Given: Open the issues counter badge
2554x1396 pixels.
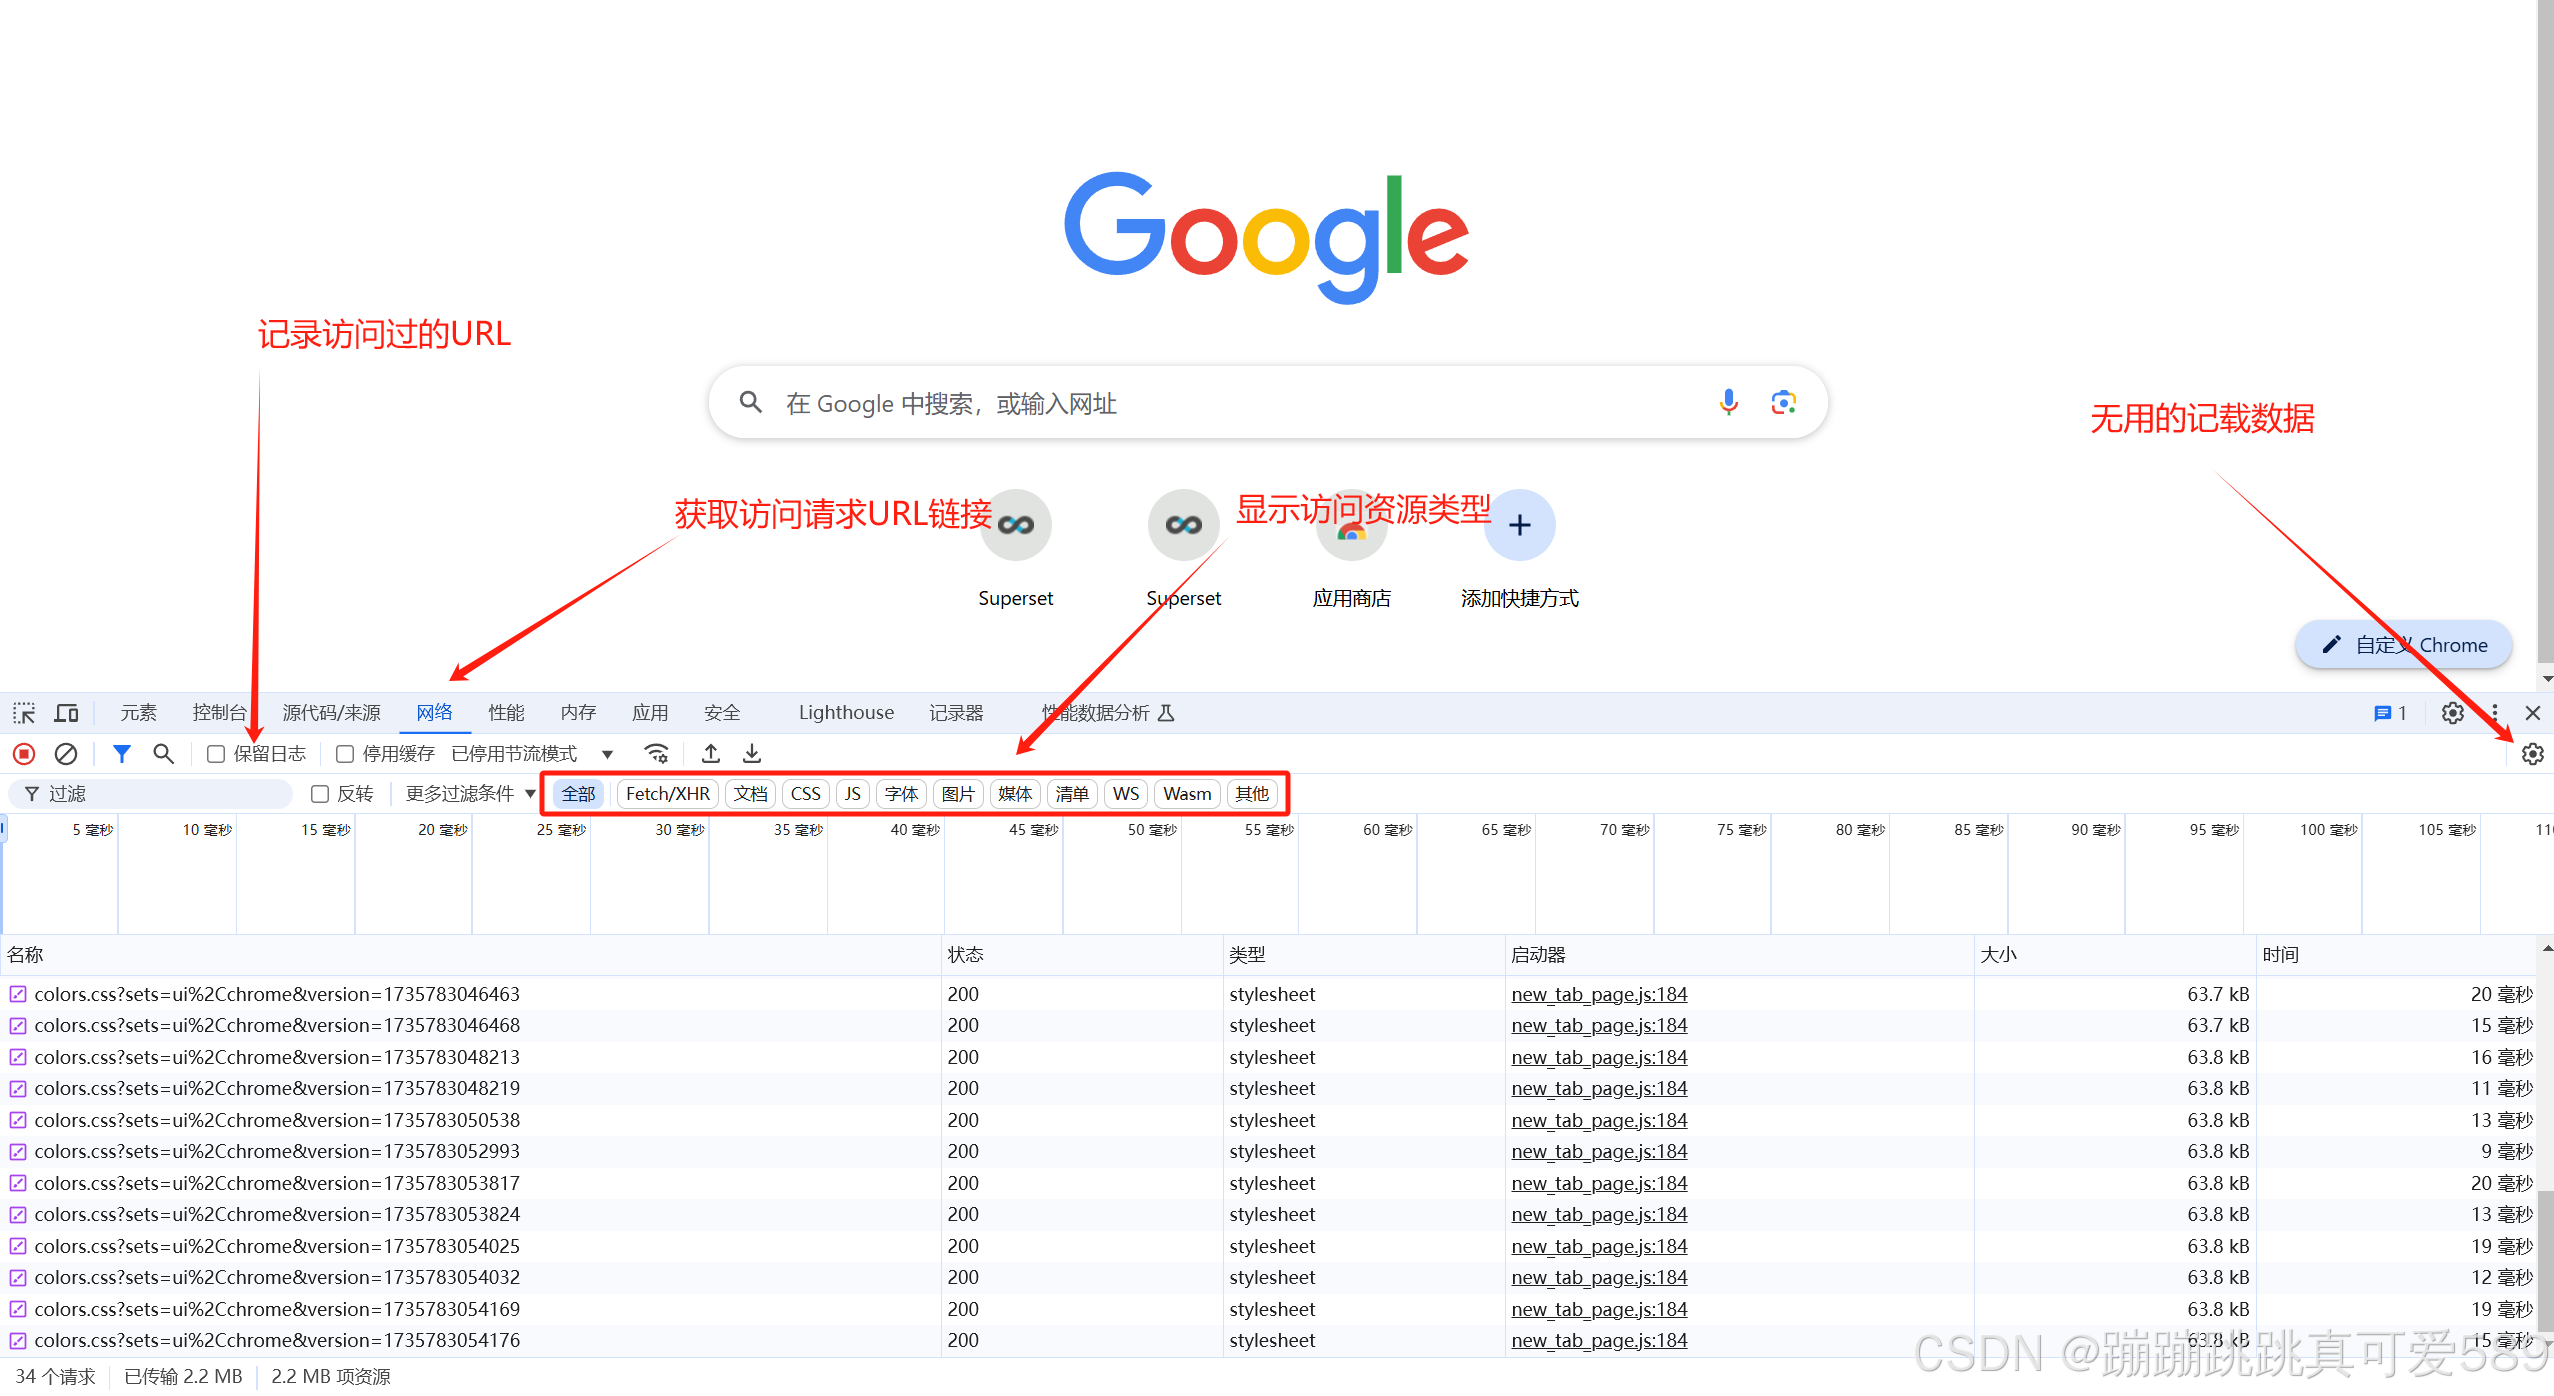Looking at the screenshot, I should coord(2390,713).
